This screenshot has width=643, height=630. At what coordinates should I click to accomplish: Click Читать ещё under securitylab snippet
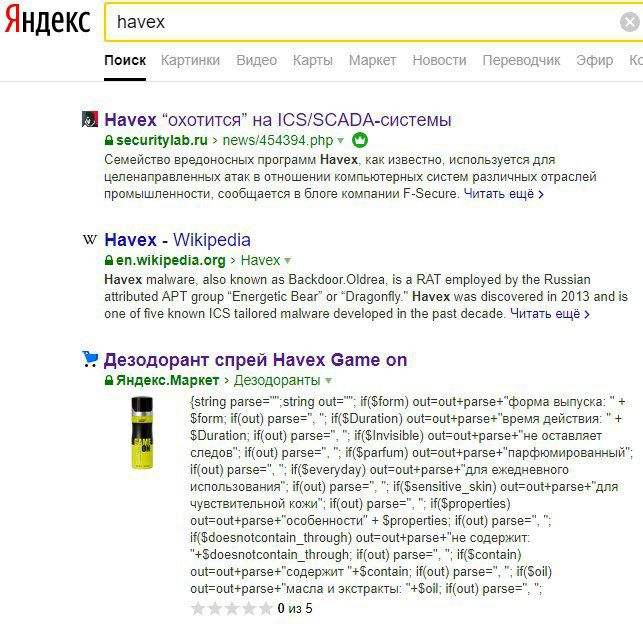click(x=504, y=194)
